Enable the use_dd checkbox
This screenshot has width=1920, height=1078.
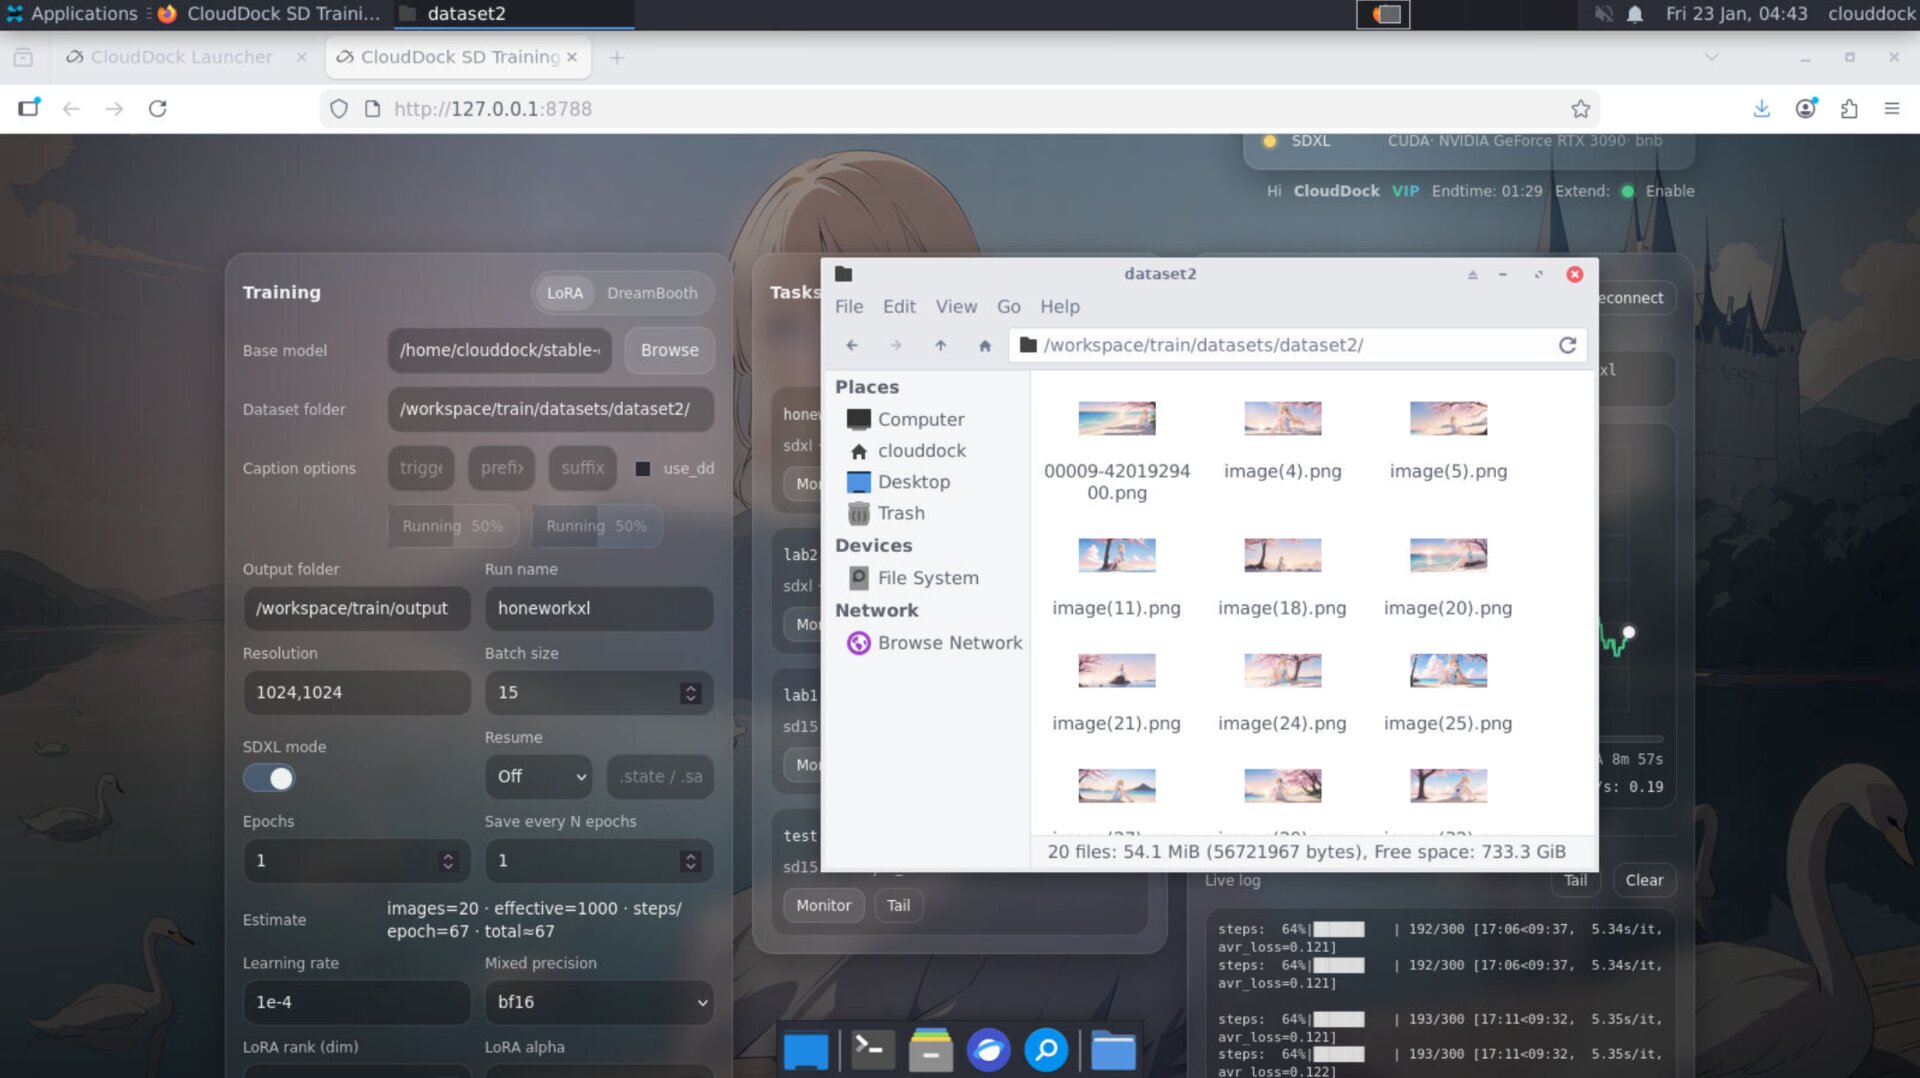tap(643, 469)
